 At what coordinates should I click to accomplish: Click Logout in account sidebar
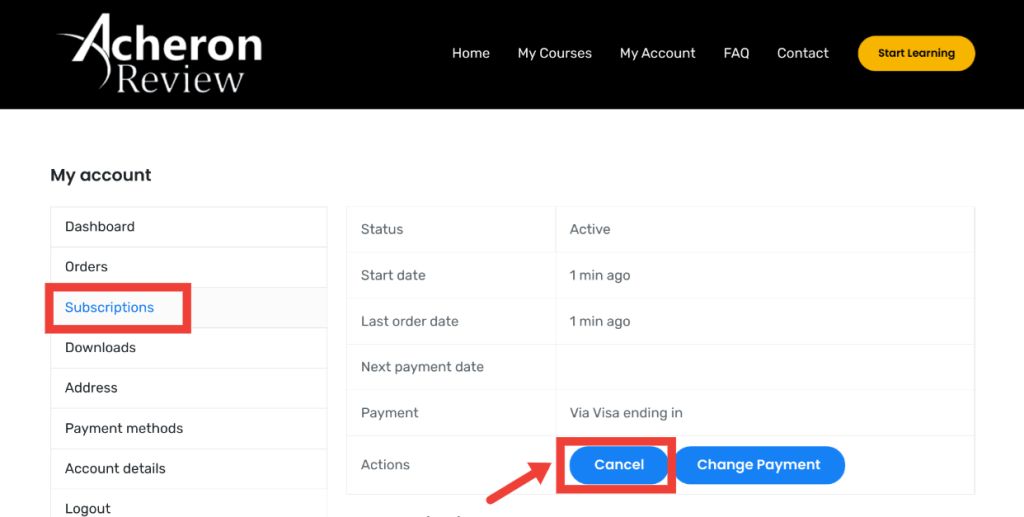point(88,507)
